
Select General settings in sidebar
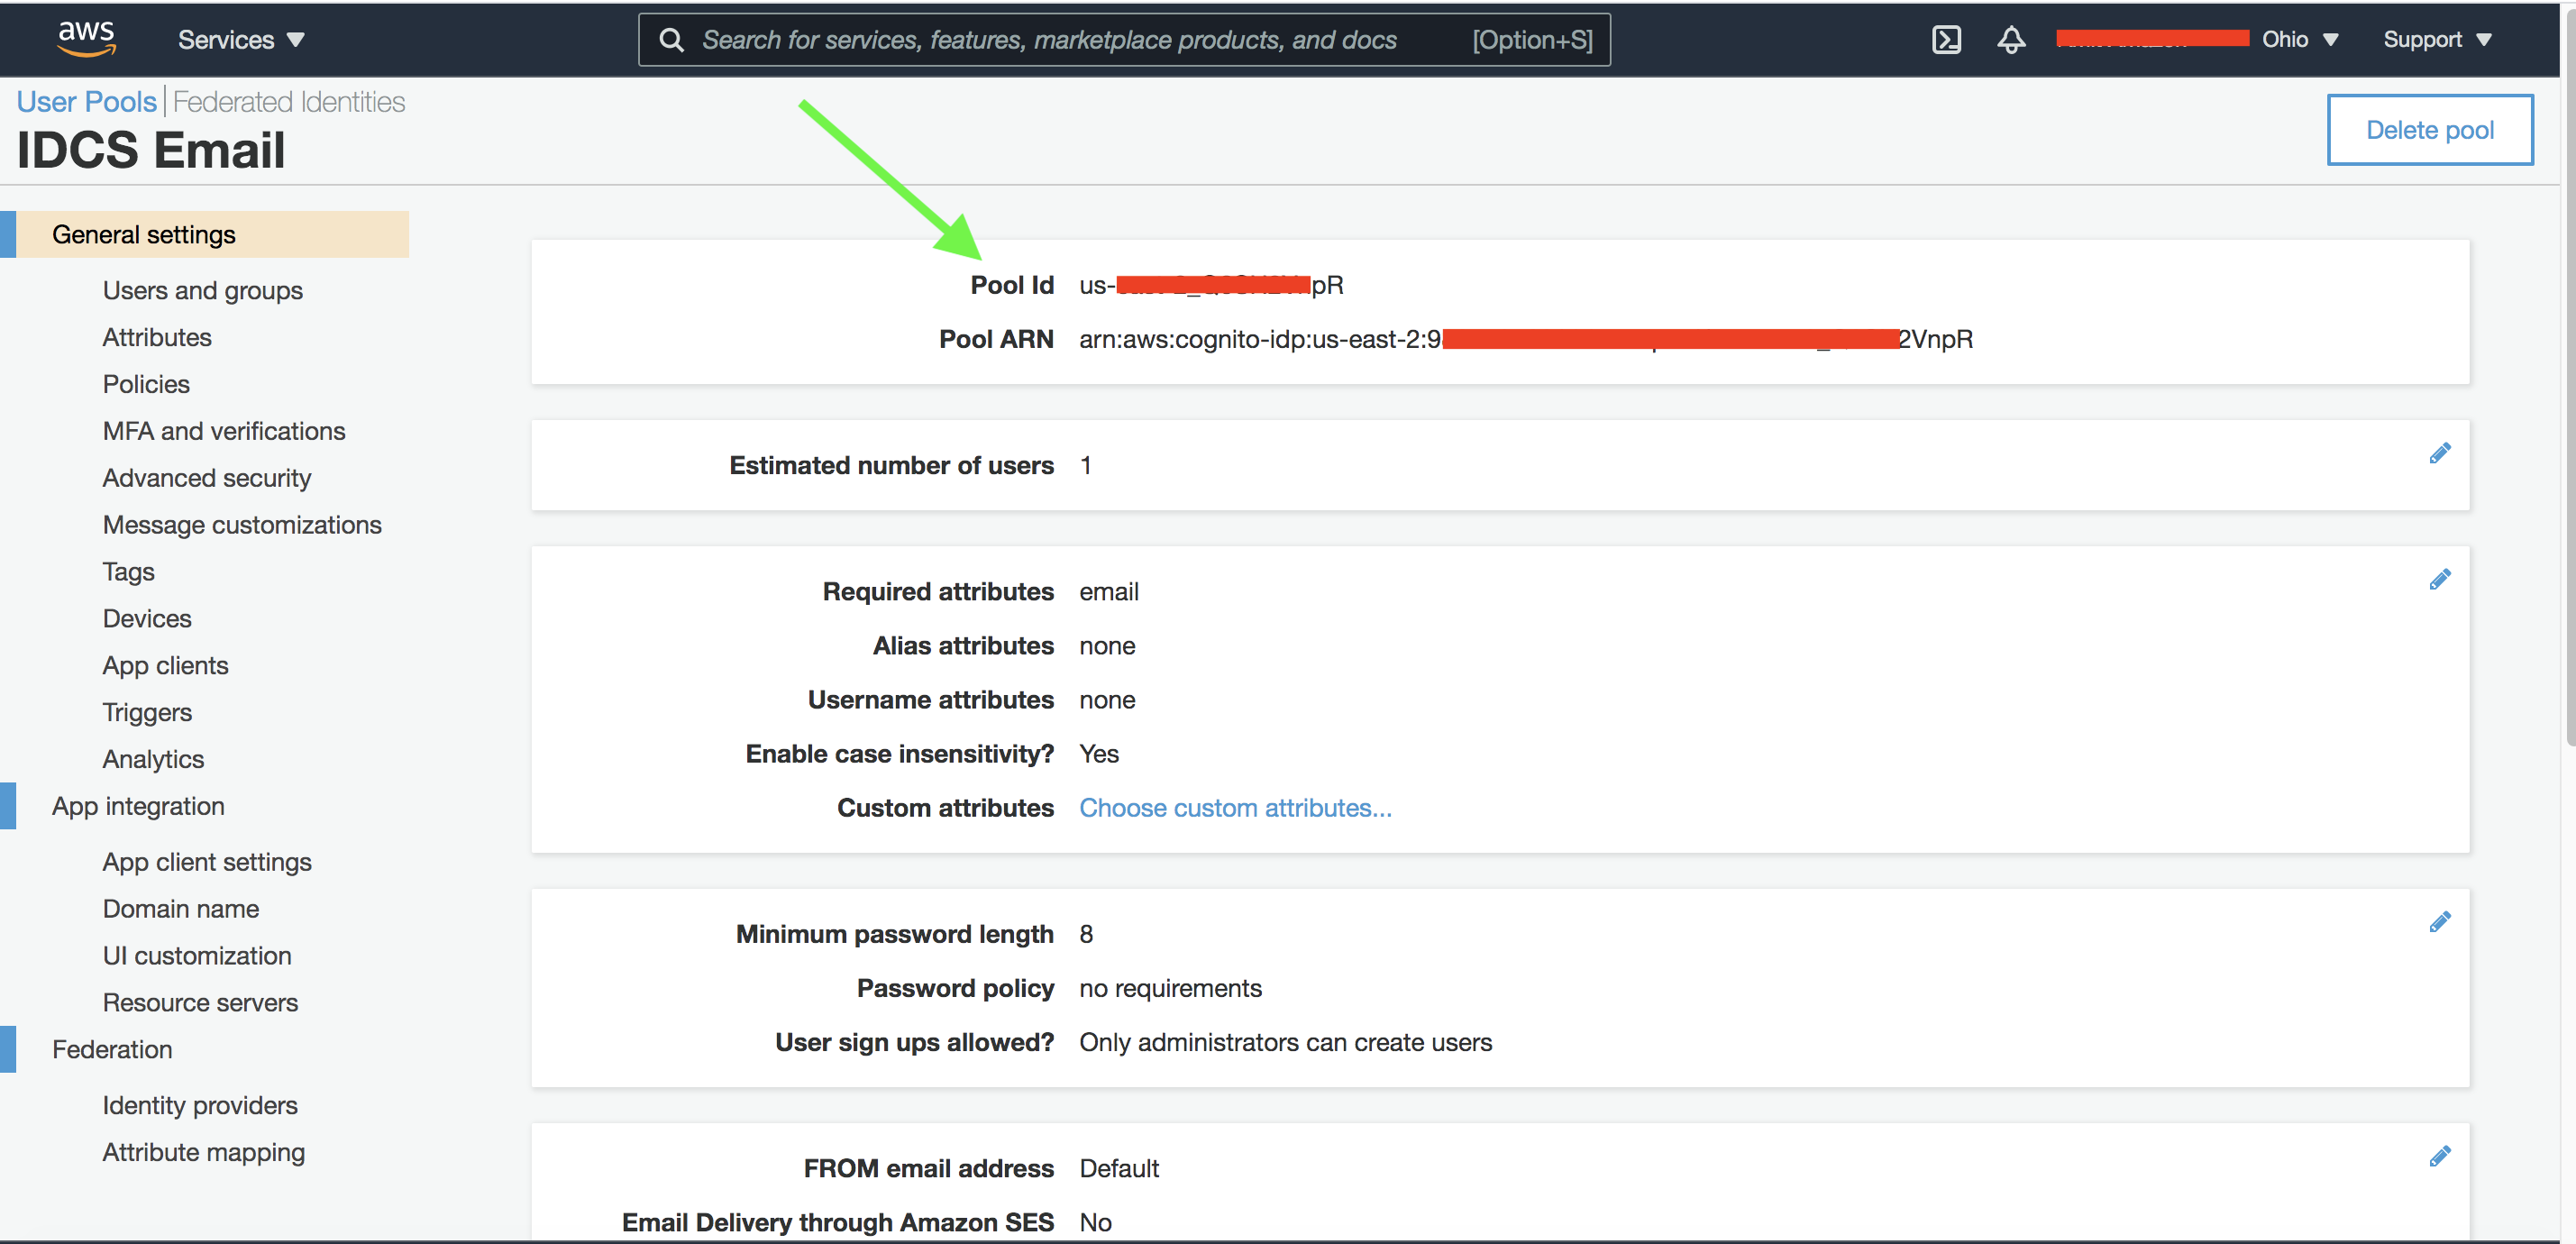(x=144, y=234)
